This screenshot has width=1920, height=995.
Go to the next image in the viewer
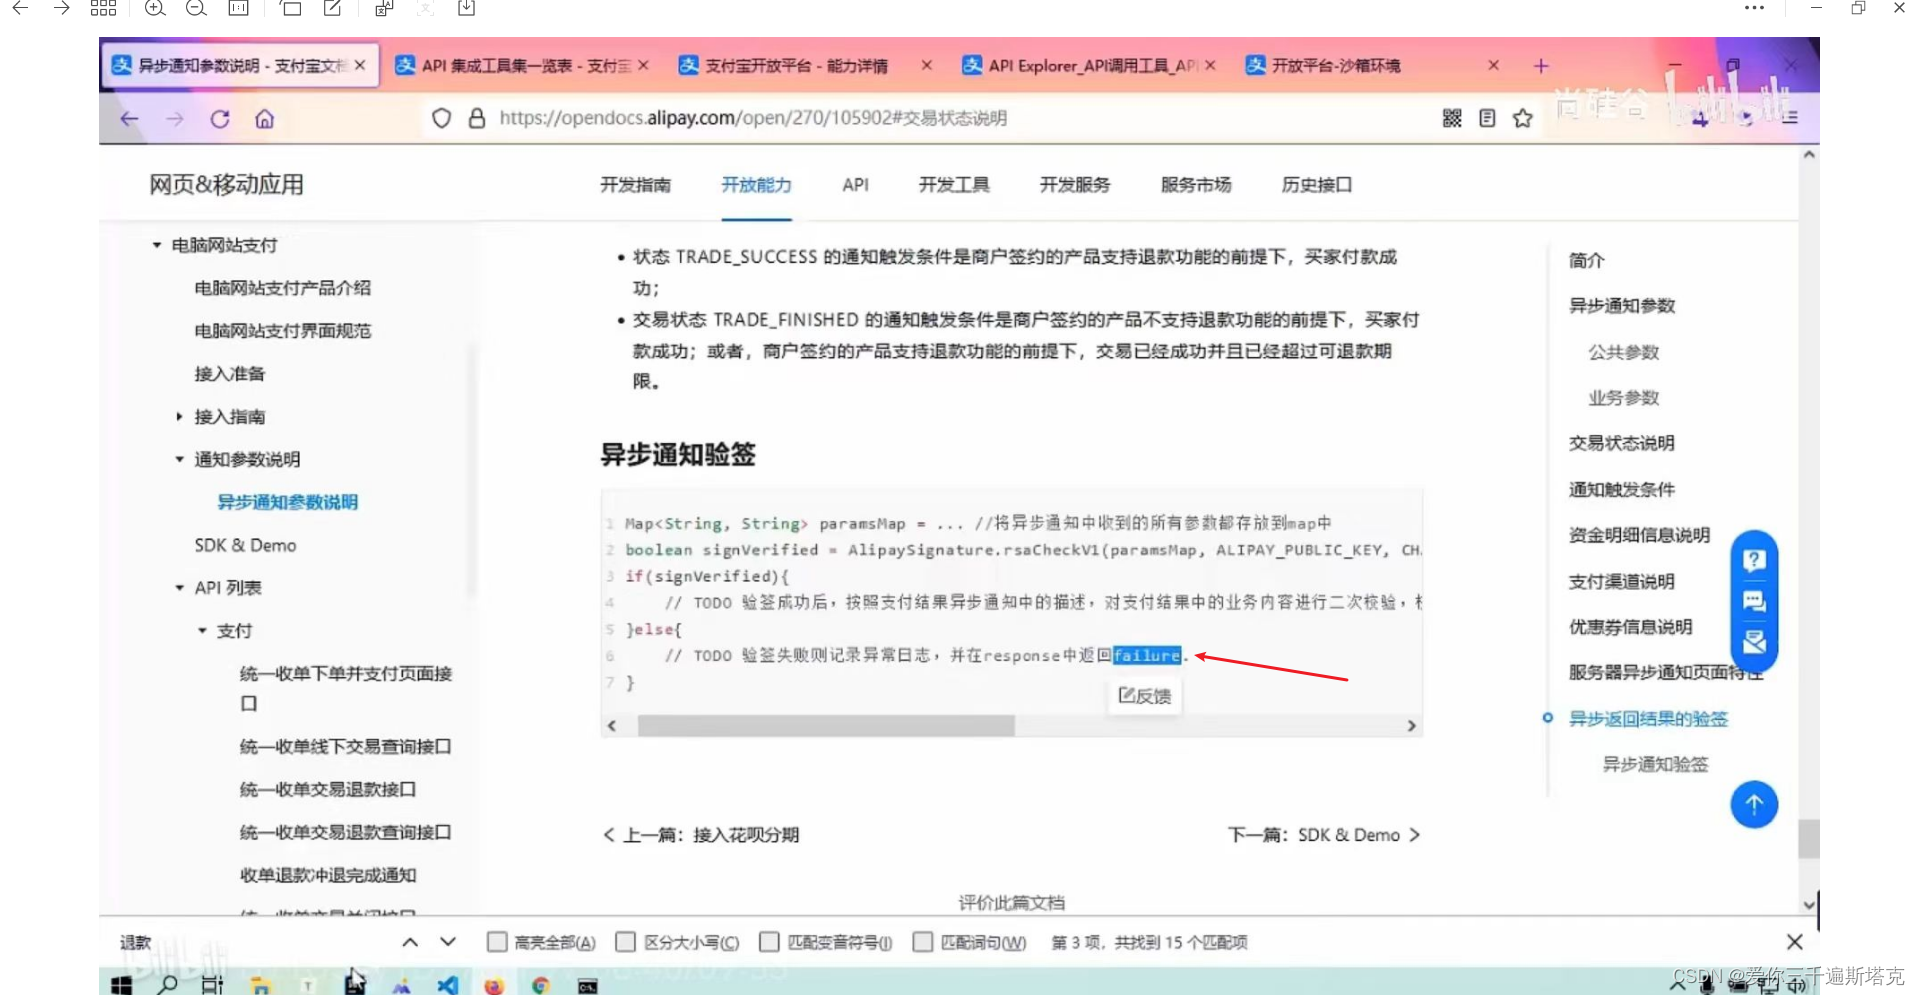(62, 8)
